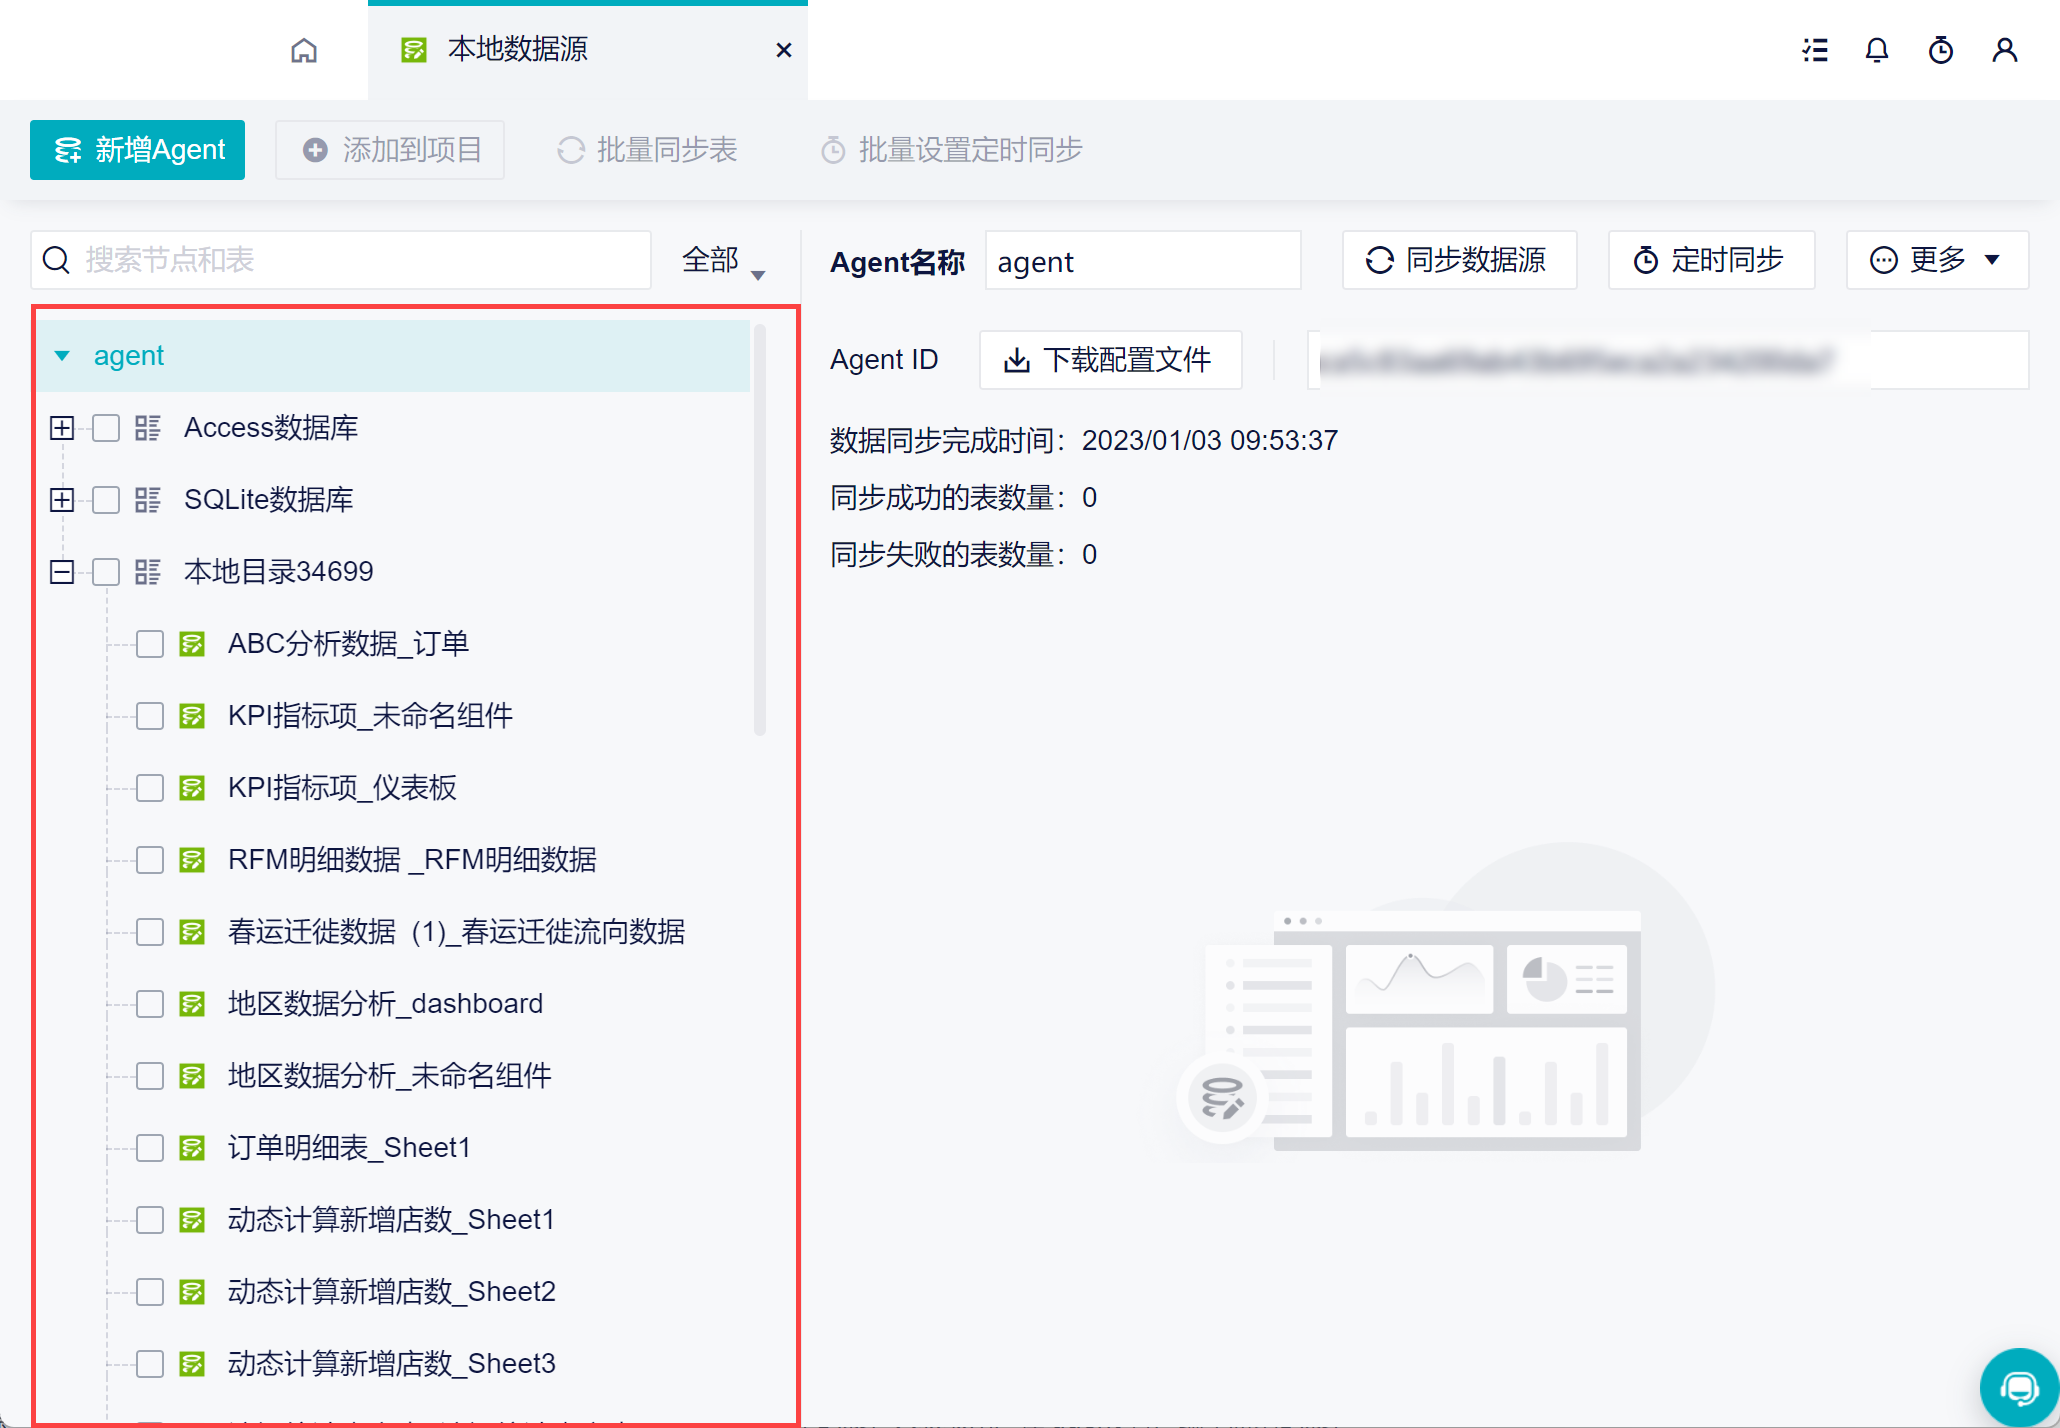Click the search magnifier icon

point(57,260)
